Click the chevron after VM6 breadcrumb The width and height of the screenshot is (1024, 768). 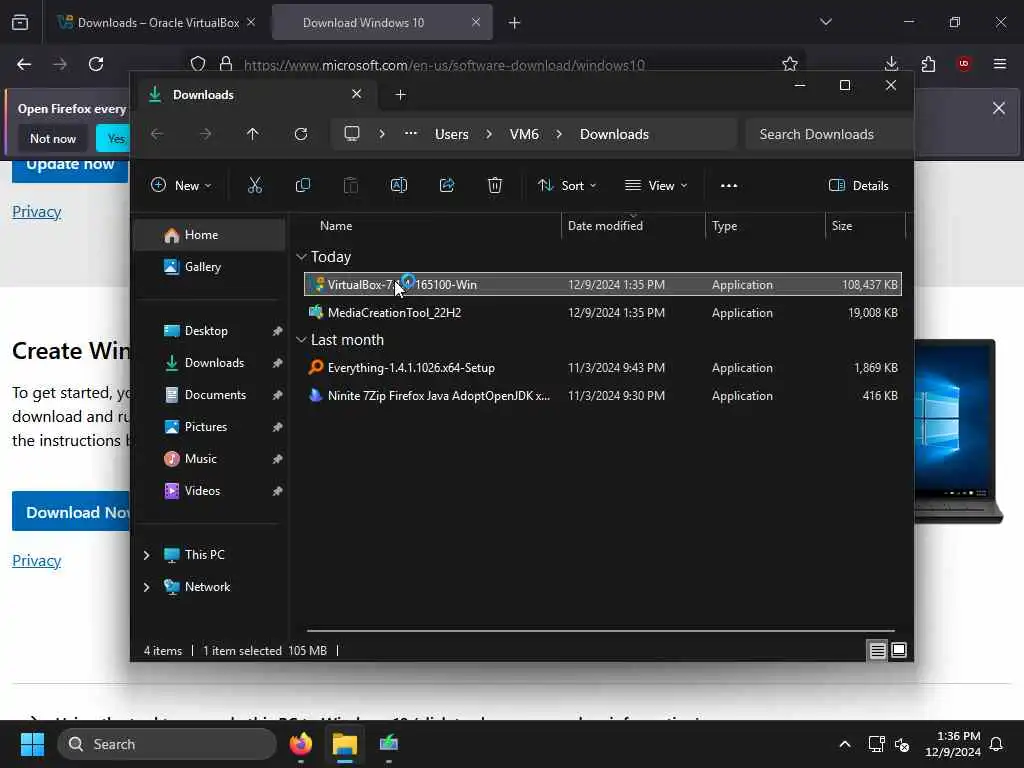559,134
